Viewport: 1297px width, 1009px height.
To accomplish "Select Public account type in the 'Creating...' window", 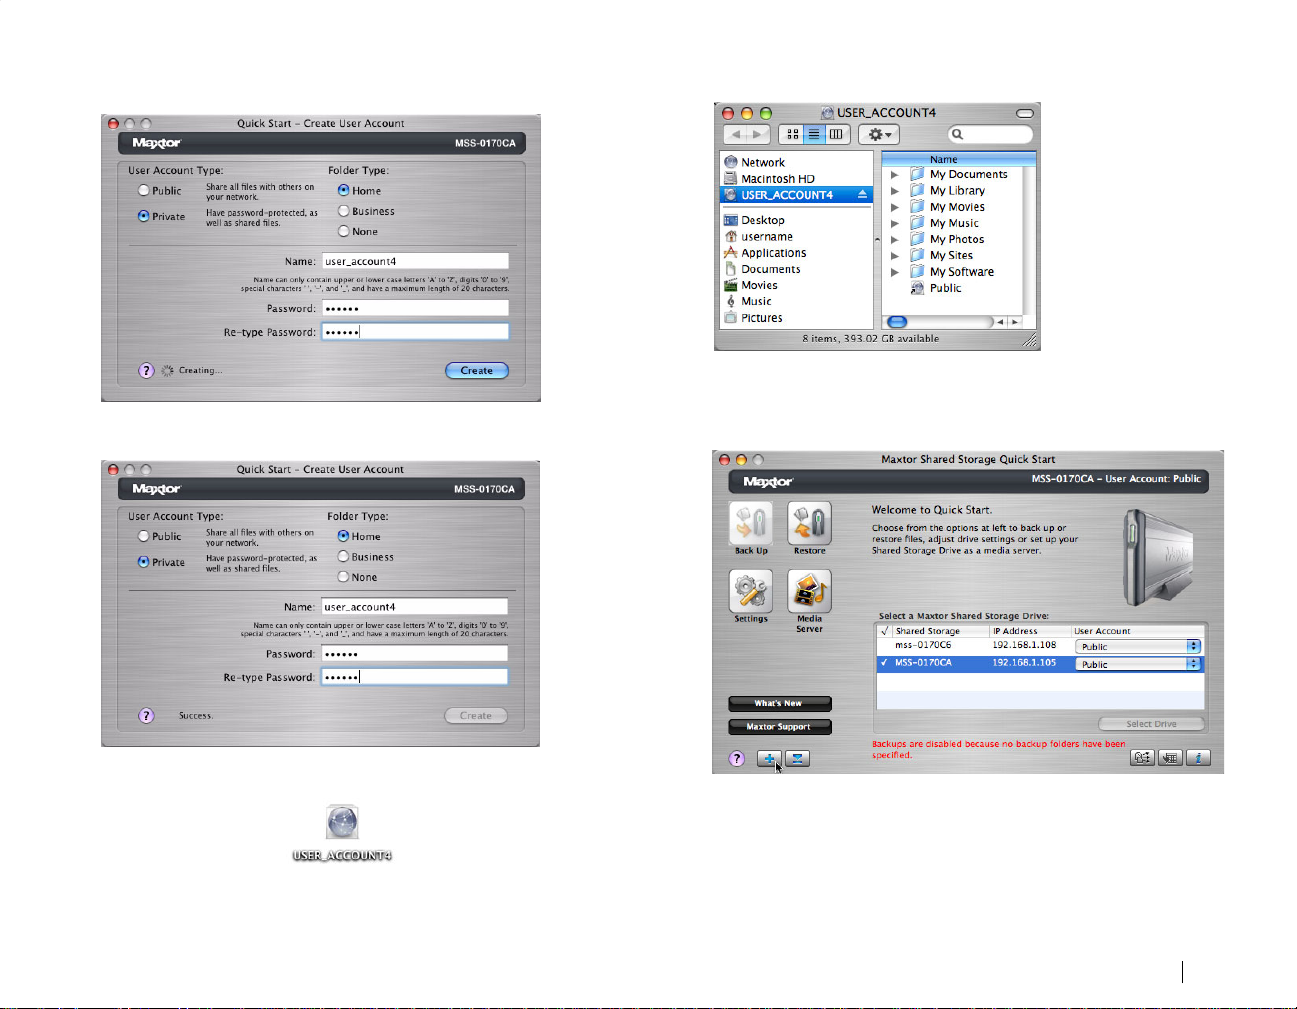I will coord(144,190).
